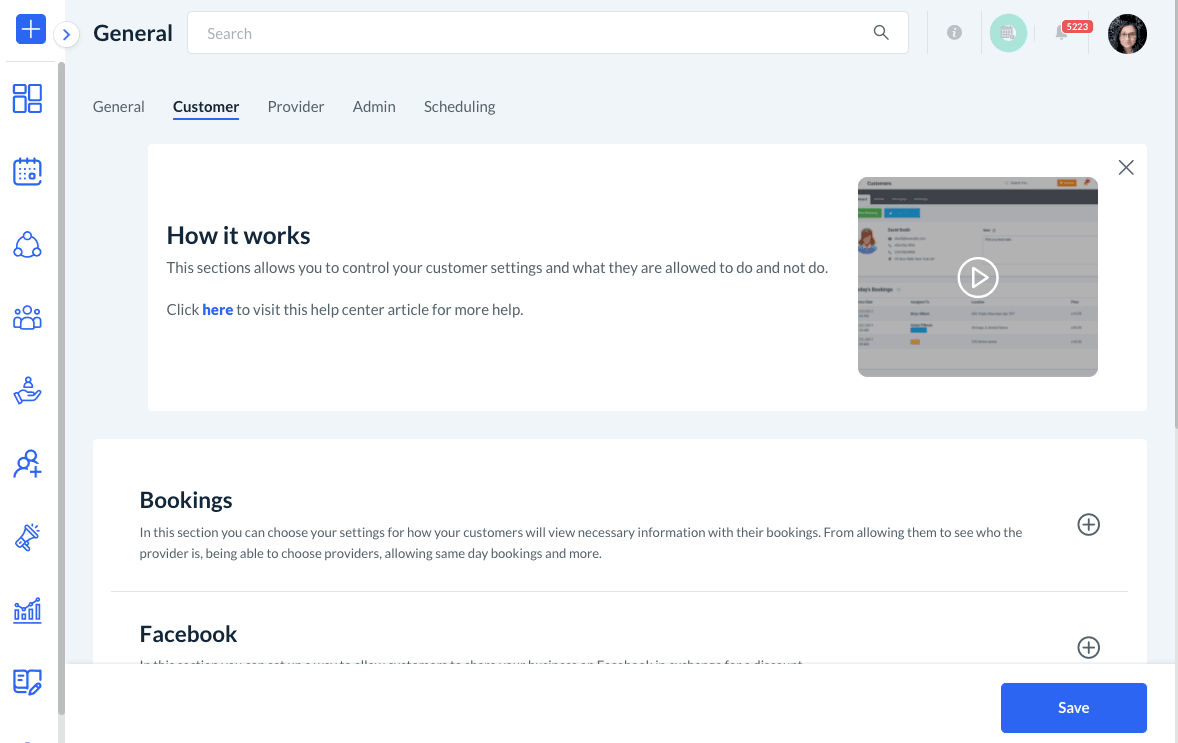This screenshot has height=743, width=1178.
Task: Click the Save button
Action: [1073, 708]
